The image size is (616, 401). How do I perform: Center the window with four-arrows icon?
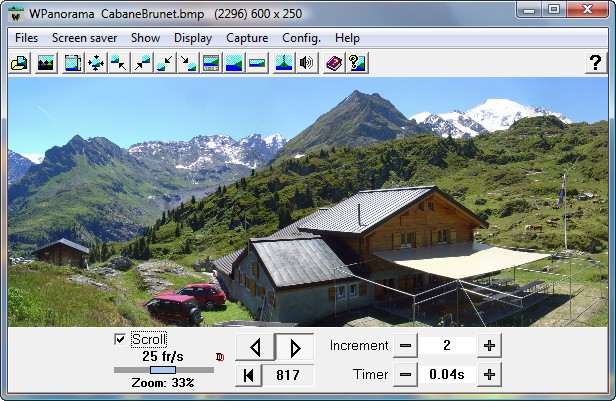coord(96,63)
